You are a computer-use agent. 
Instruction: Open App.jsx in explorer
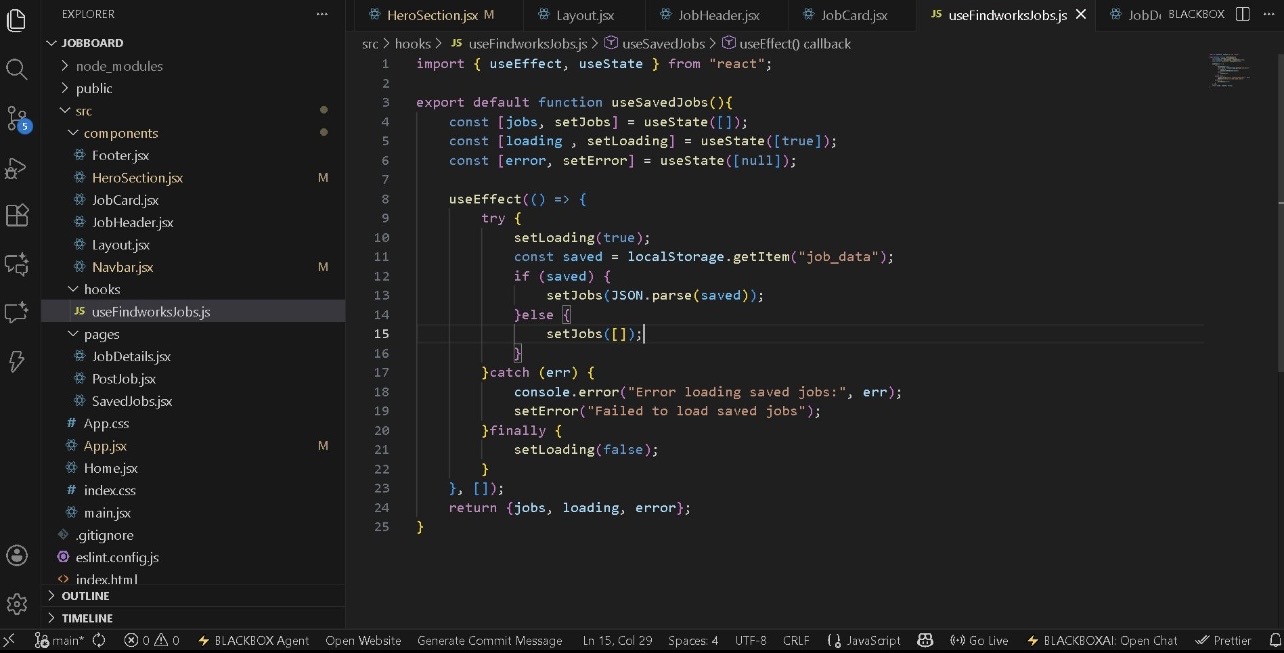[x=192, y=446]
